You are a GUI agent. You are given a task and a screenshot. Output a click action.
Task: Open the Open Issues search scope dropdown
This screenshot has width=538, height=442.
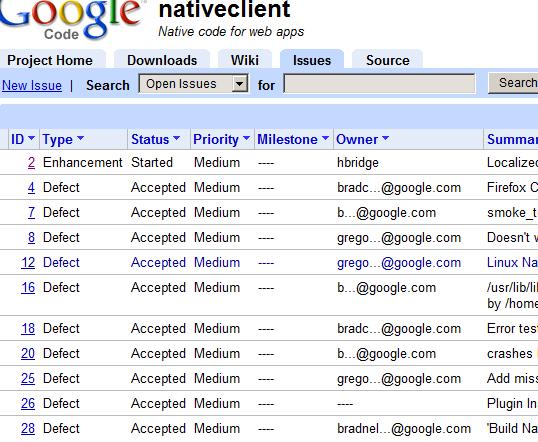coord(194,83)
